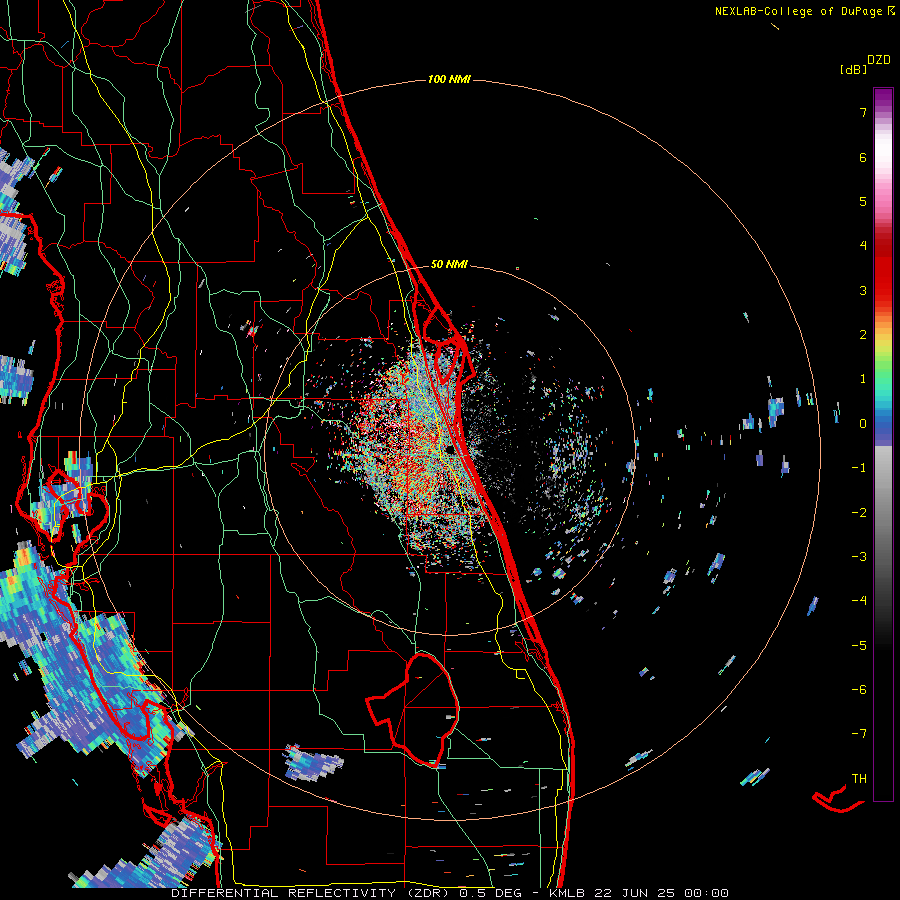This screenshot has width=900, height=900.
Task: Click the TH label under the color scale
Action: click(x=859, y=778)
